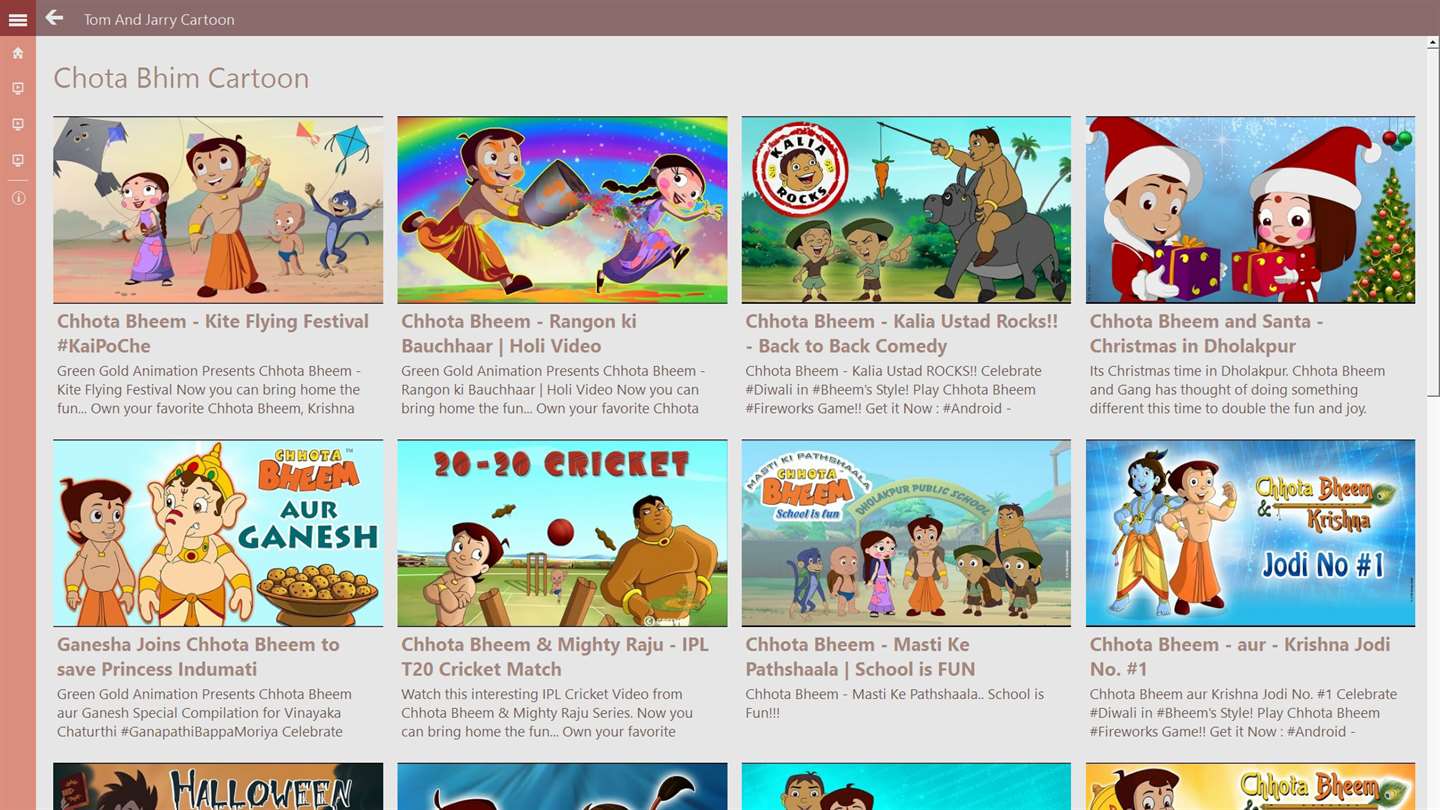The width and height of the screenshot is (1440, 810).
Task: Open video channel icon just above divider
Action: (x=18, y=161)
